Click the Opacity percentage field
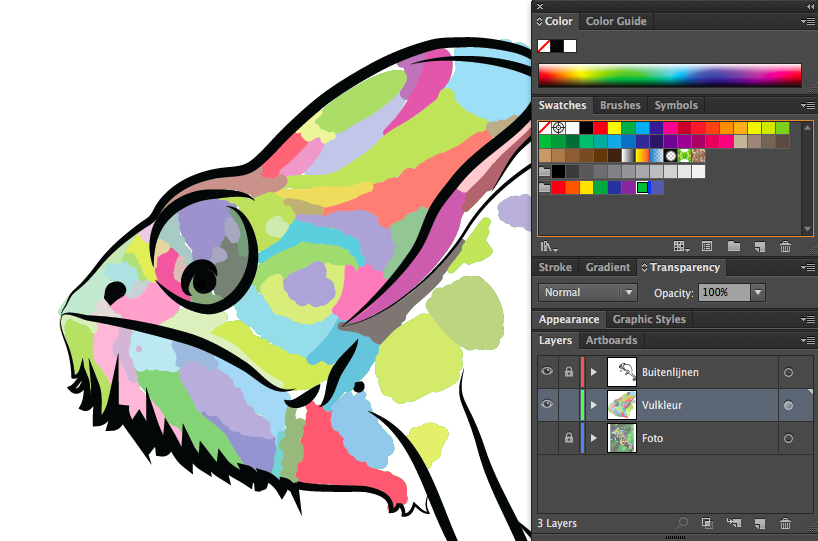The width and height of the screenshot is (818, 541). tap(723, 292)
